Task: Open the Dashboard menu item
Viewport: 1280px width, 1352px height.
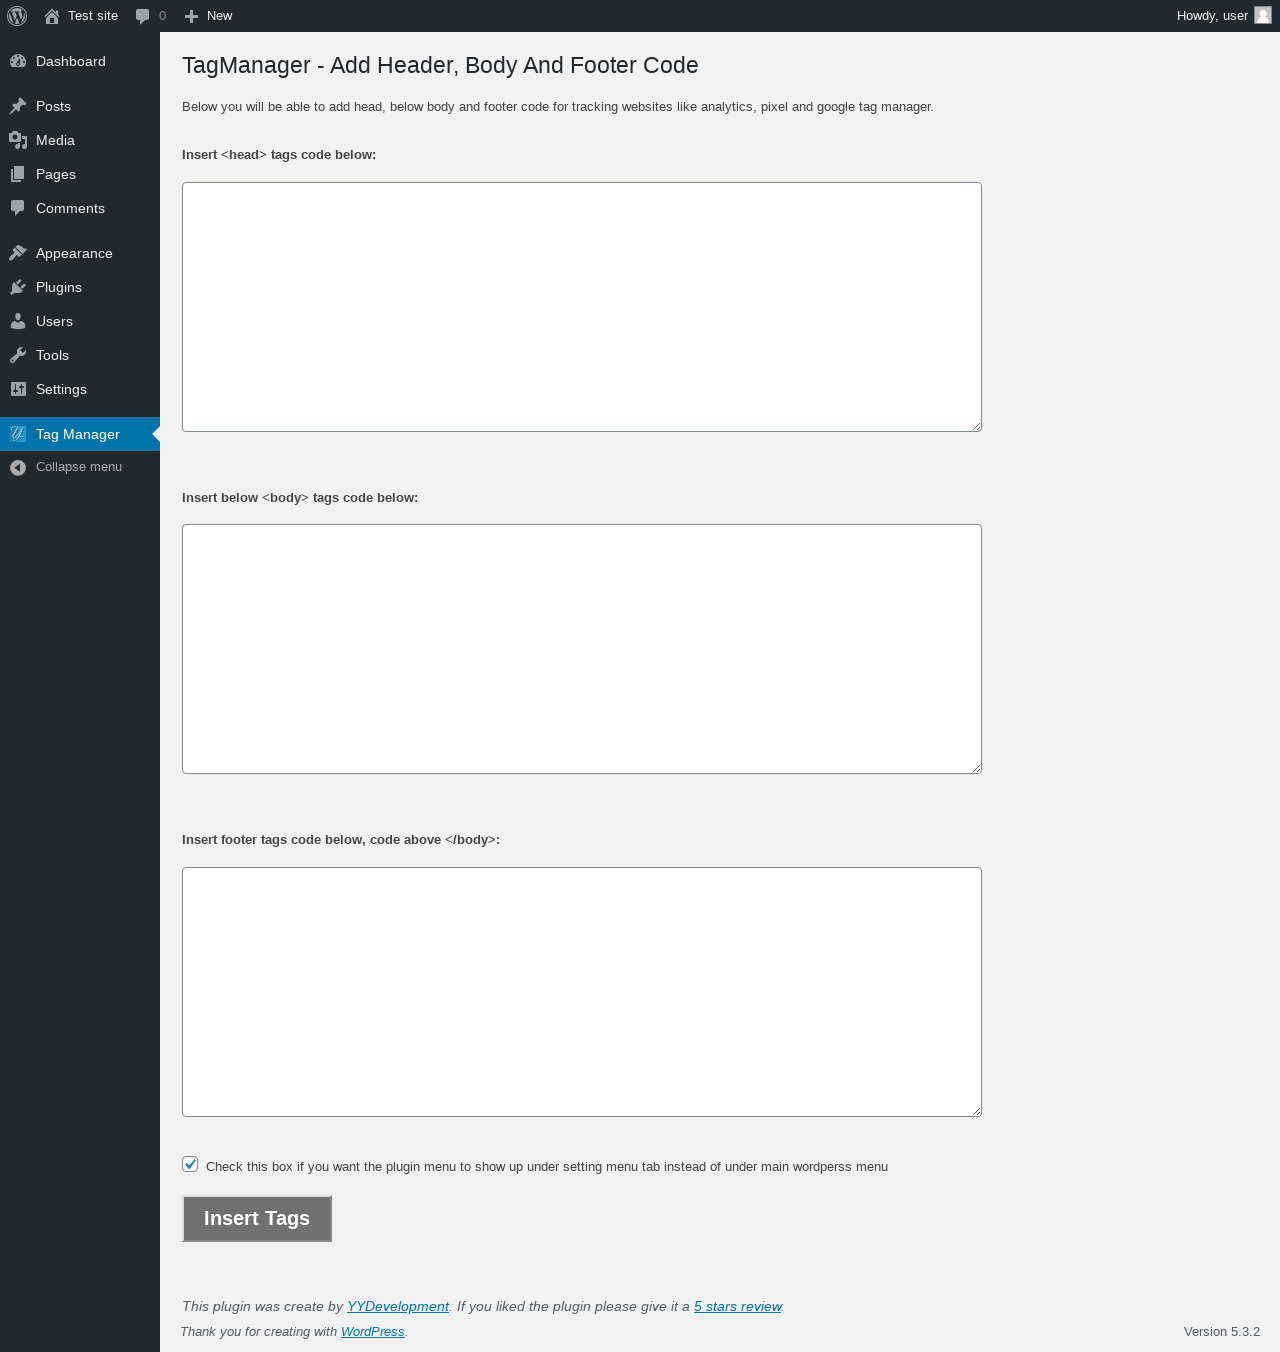Action: [x=80, y=61]
